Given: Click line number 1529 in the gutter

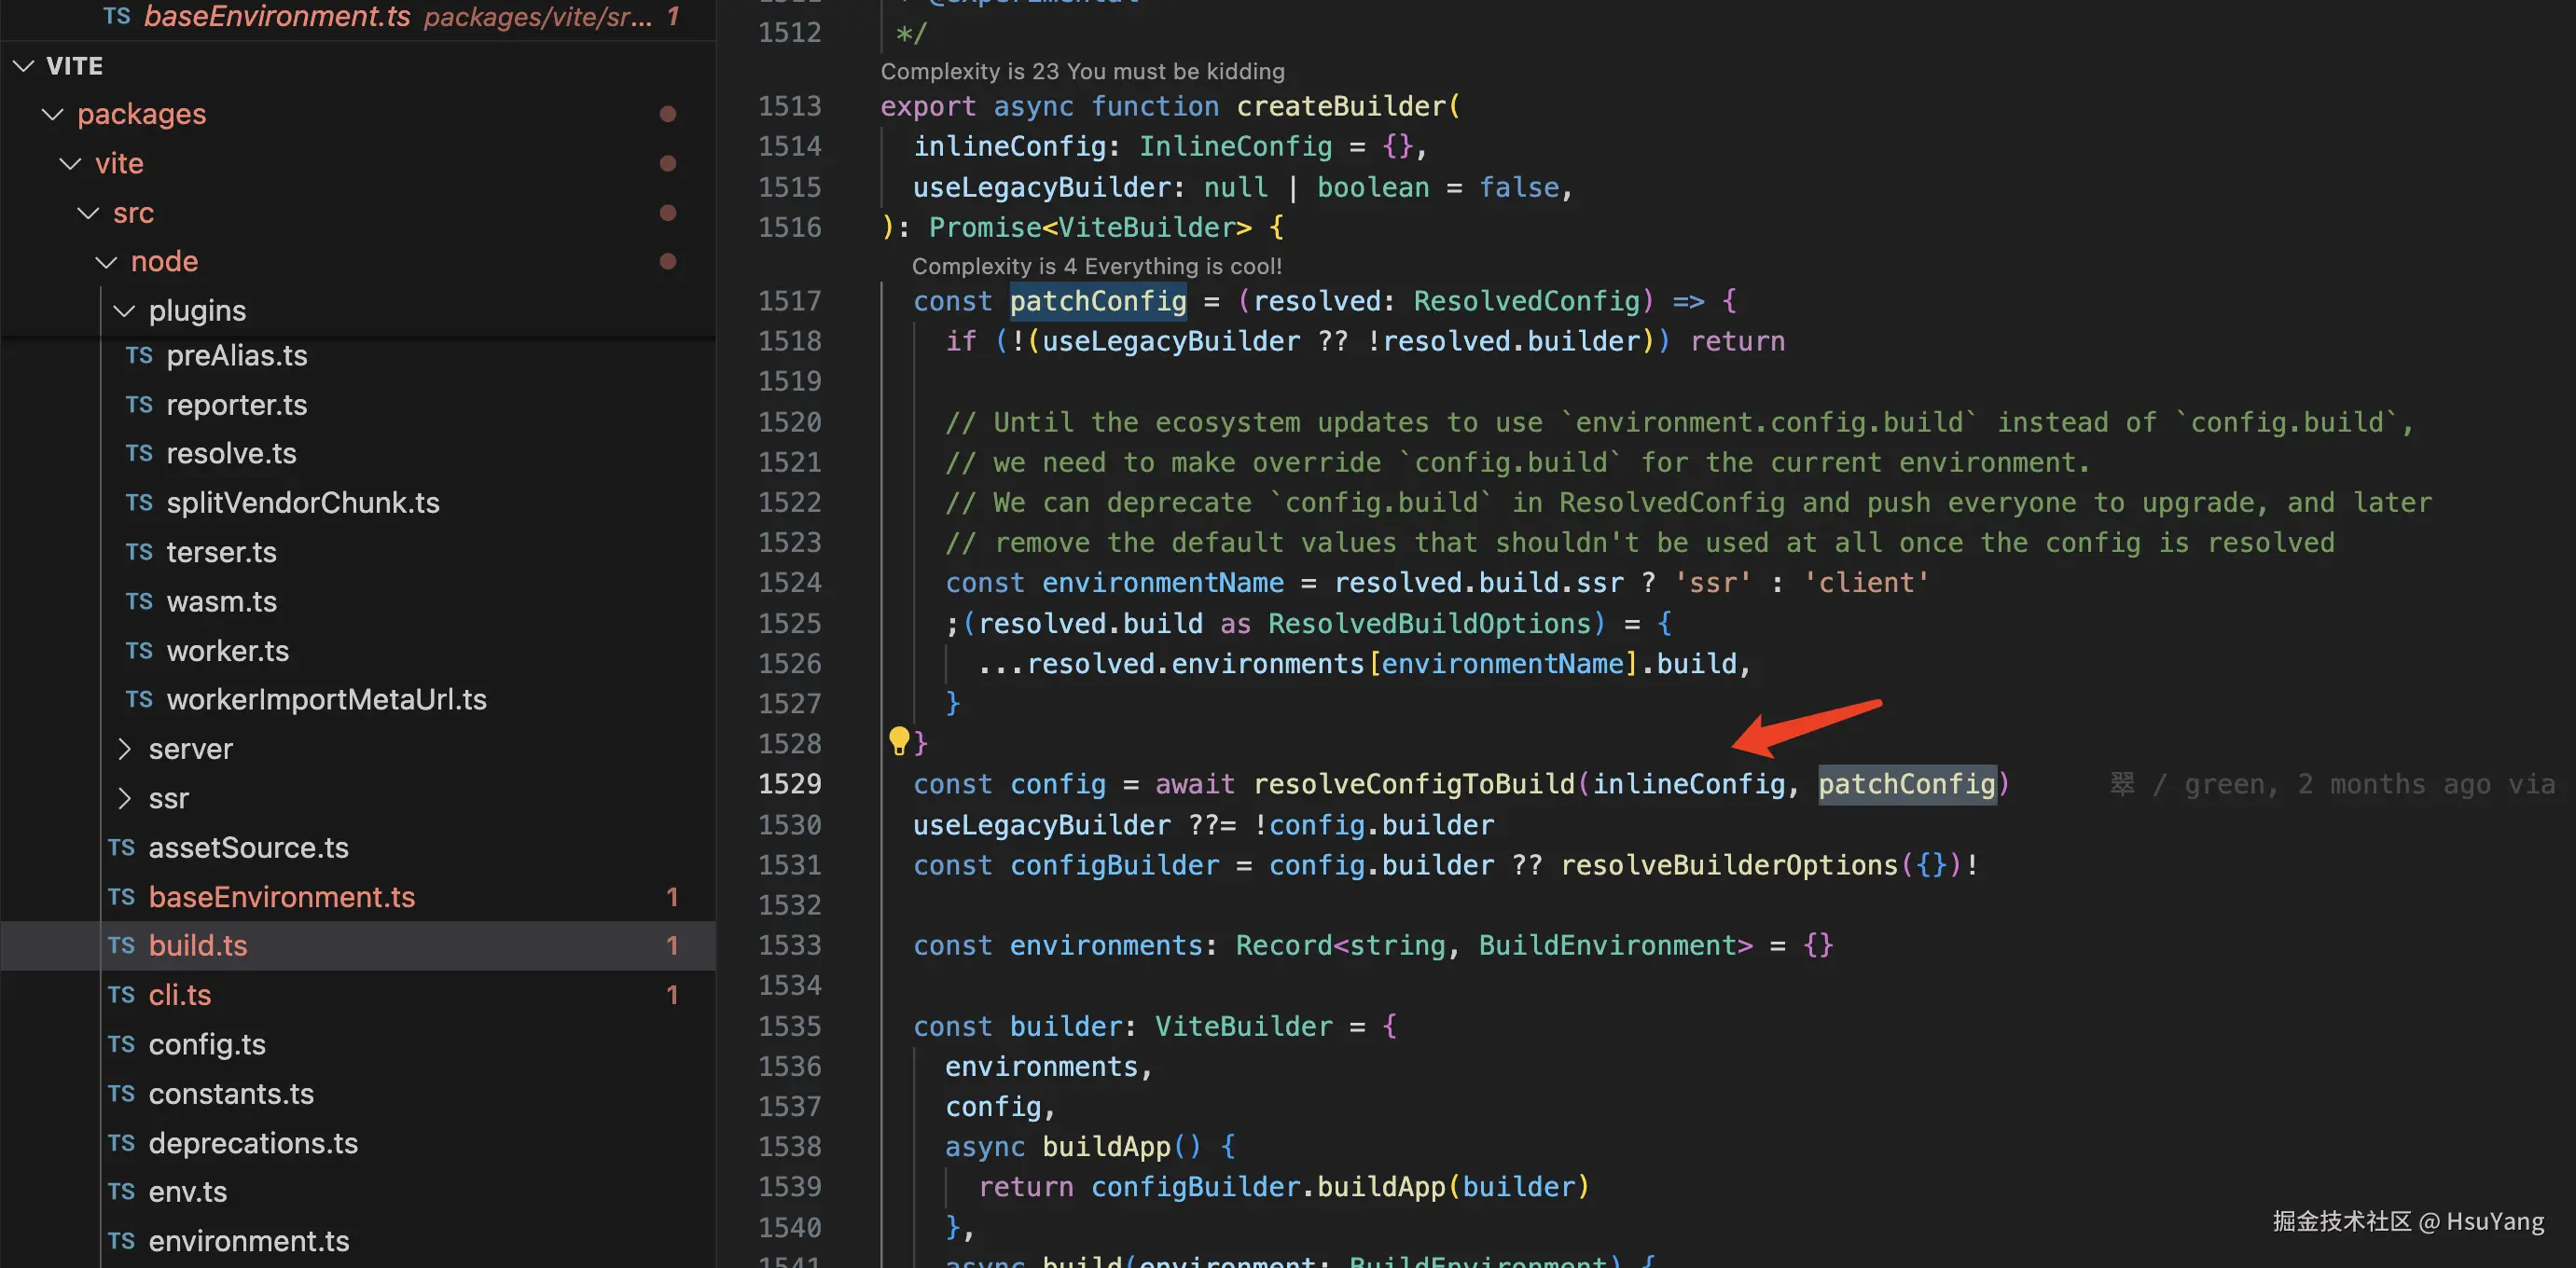Looking at the screenshot, I should point(789,784).
